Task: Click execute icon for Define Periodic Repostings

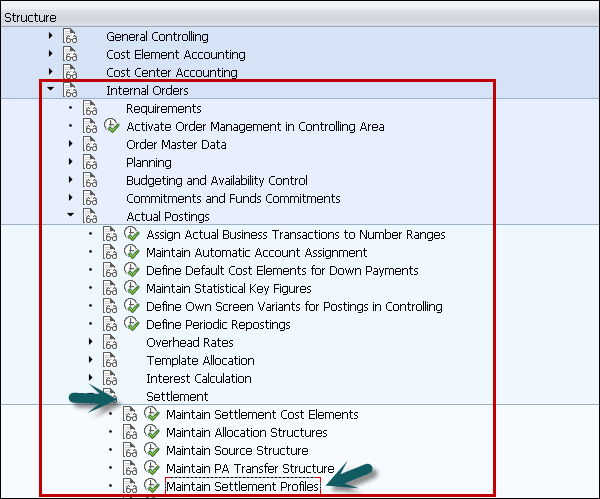Action: (132, 325)
